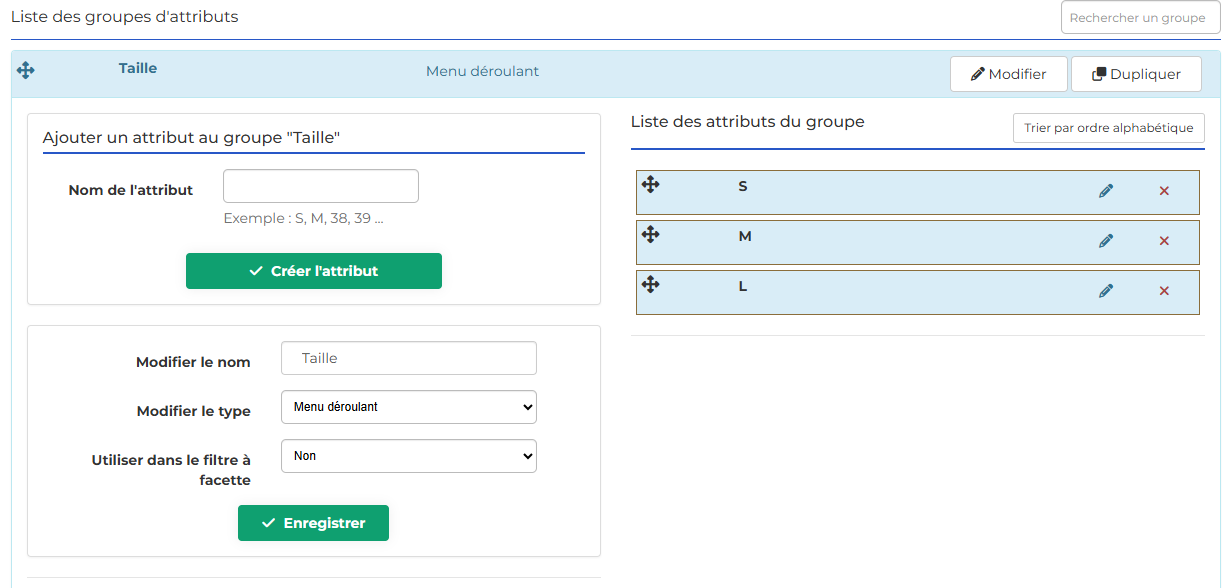1227x588 pixels.
Task: Click the Modifier button for Taille
Action: point(1009,74)
